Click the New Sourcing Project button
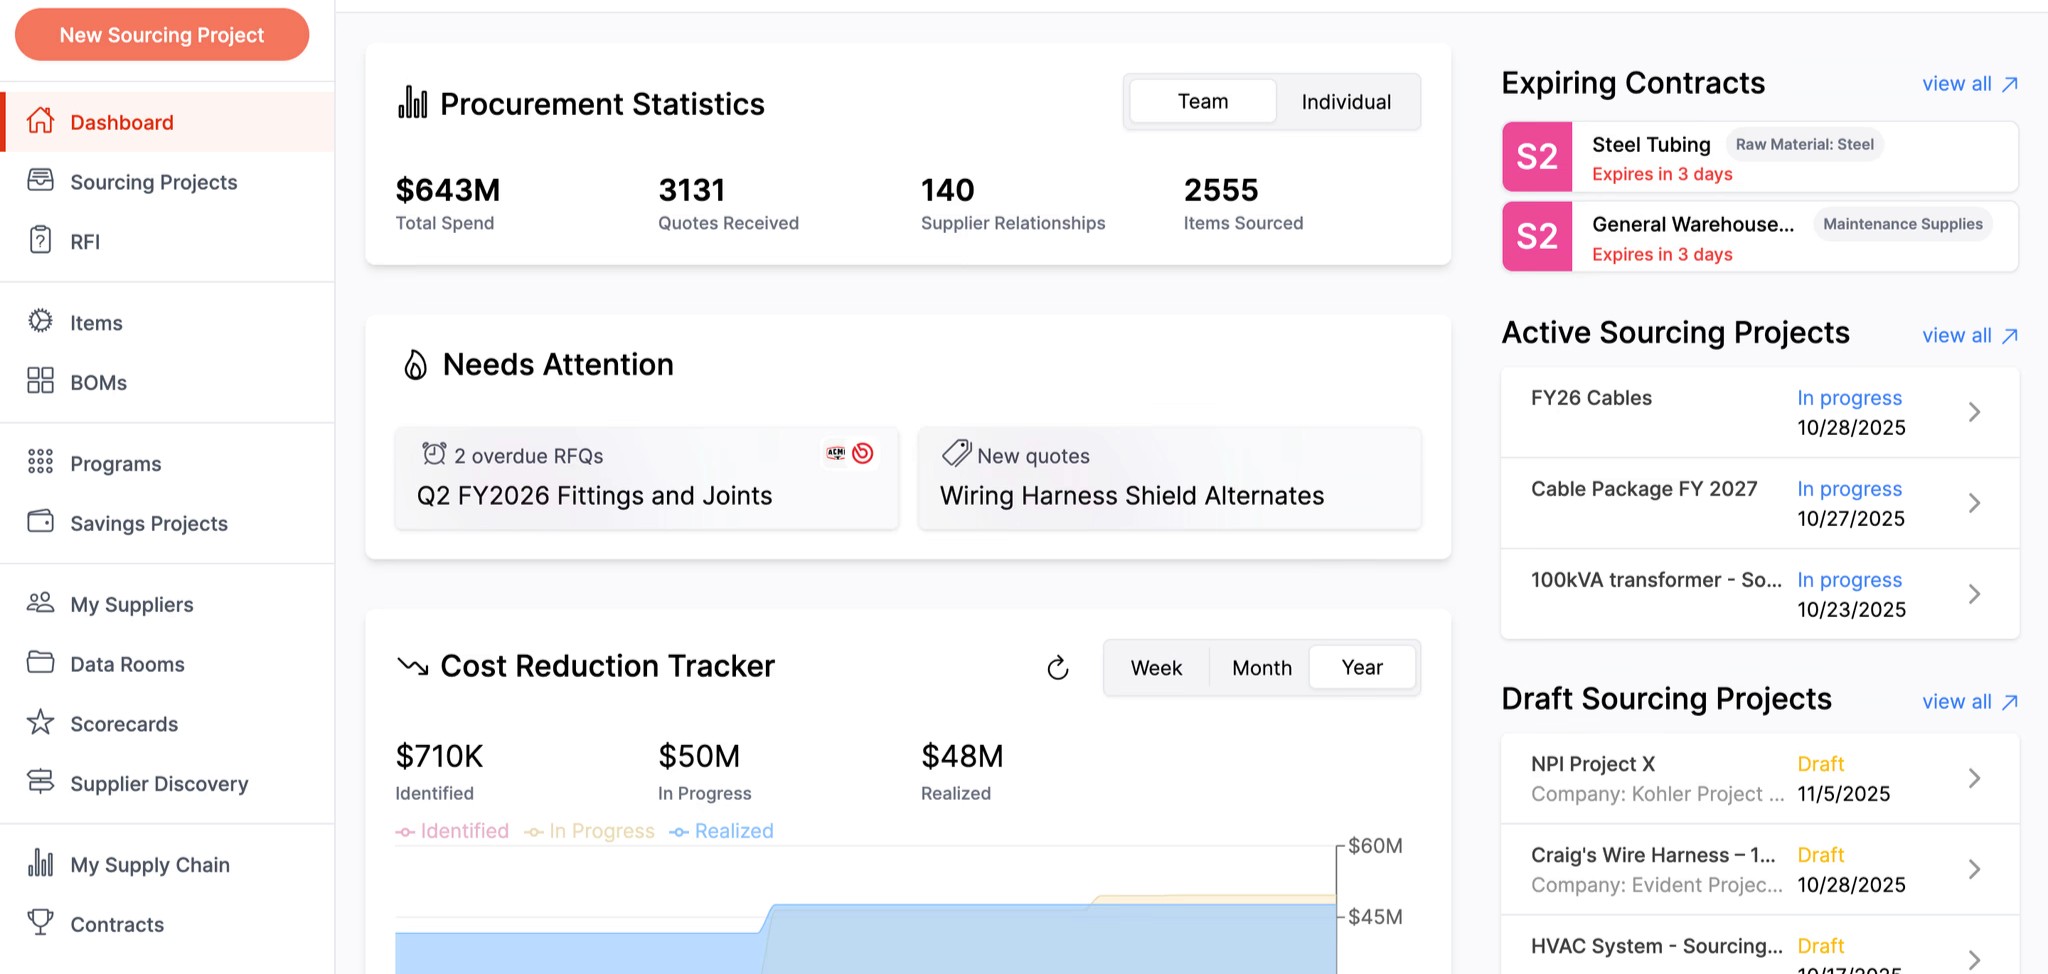This screenshot has width=2048, height=974. click(162, 35)
